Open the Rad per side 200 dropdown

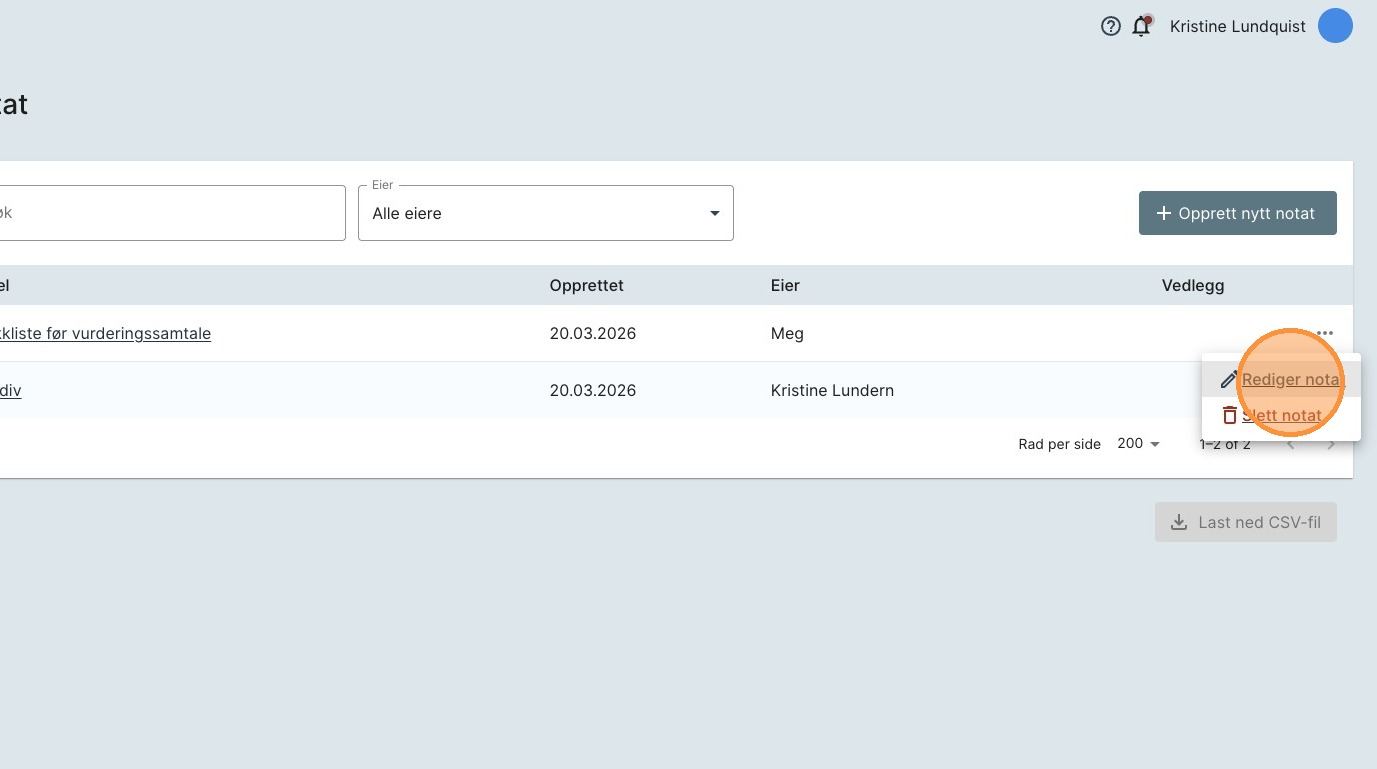click(1138, 444)
